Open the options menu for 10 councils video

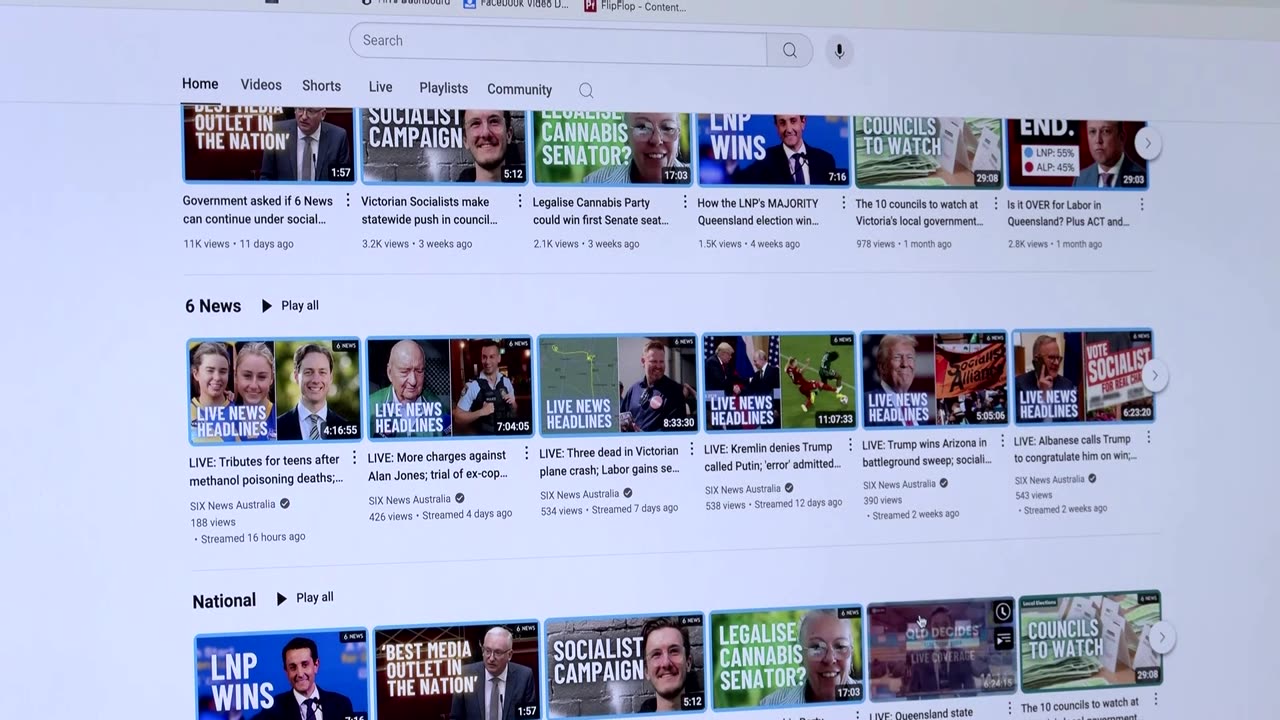pos(996,203)
